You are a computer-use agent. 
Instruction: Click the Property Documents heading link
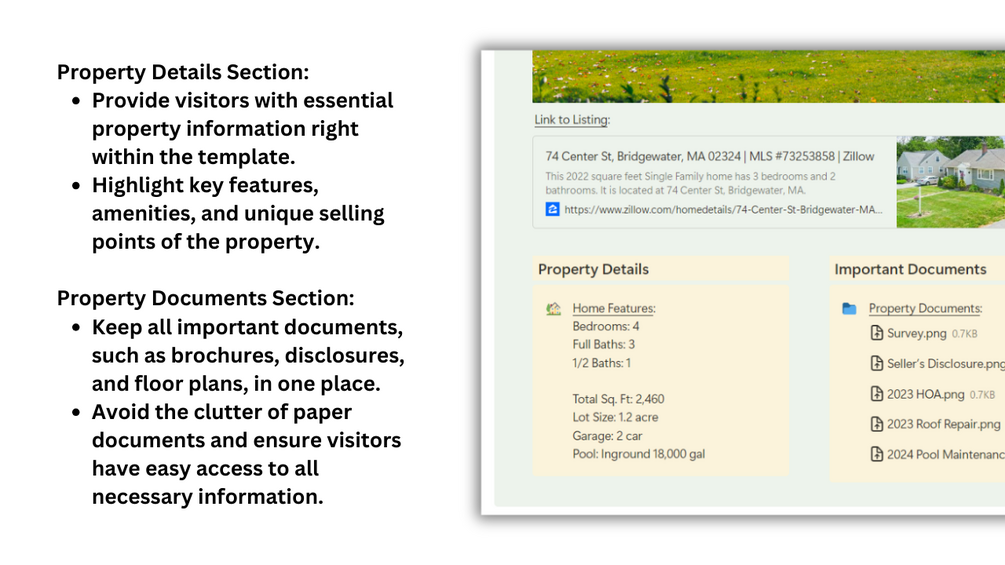pyautogui.click(x=926, y=309)
